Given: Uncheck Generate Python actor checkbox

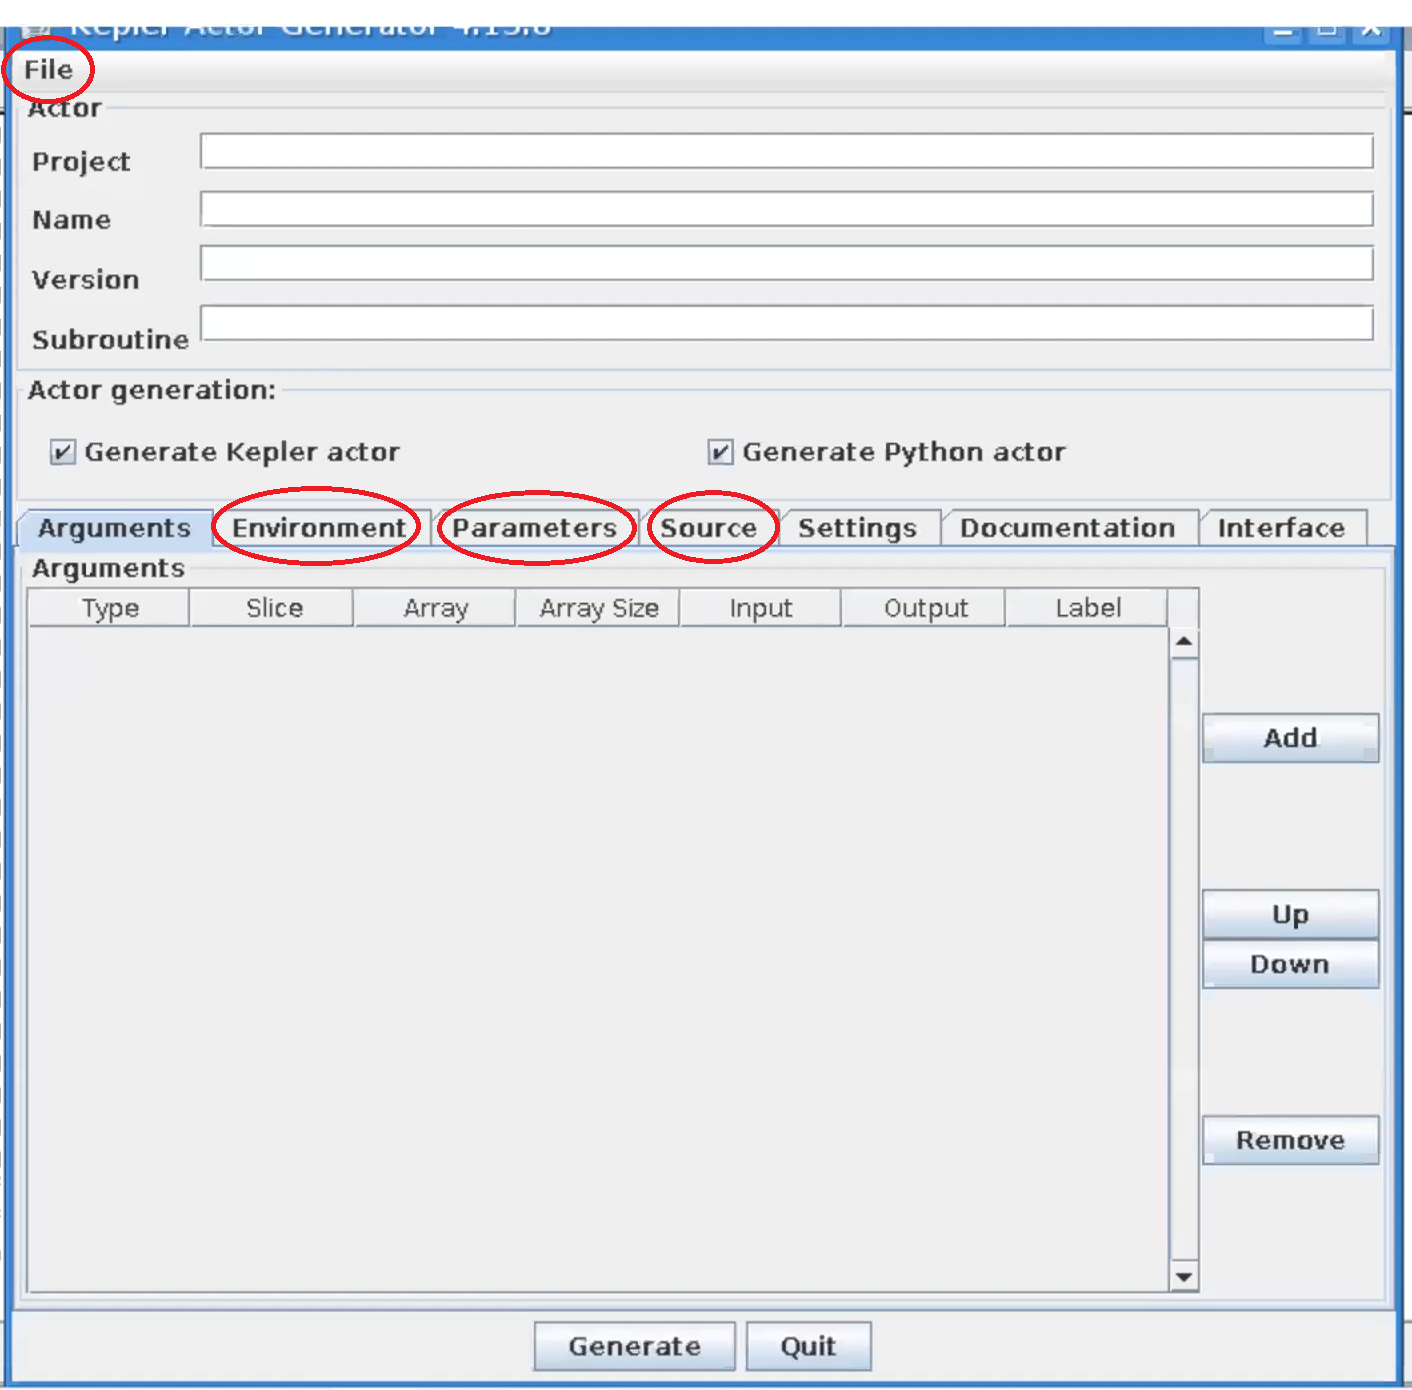Looking at the screenshot, I should pos(720,453).
